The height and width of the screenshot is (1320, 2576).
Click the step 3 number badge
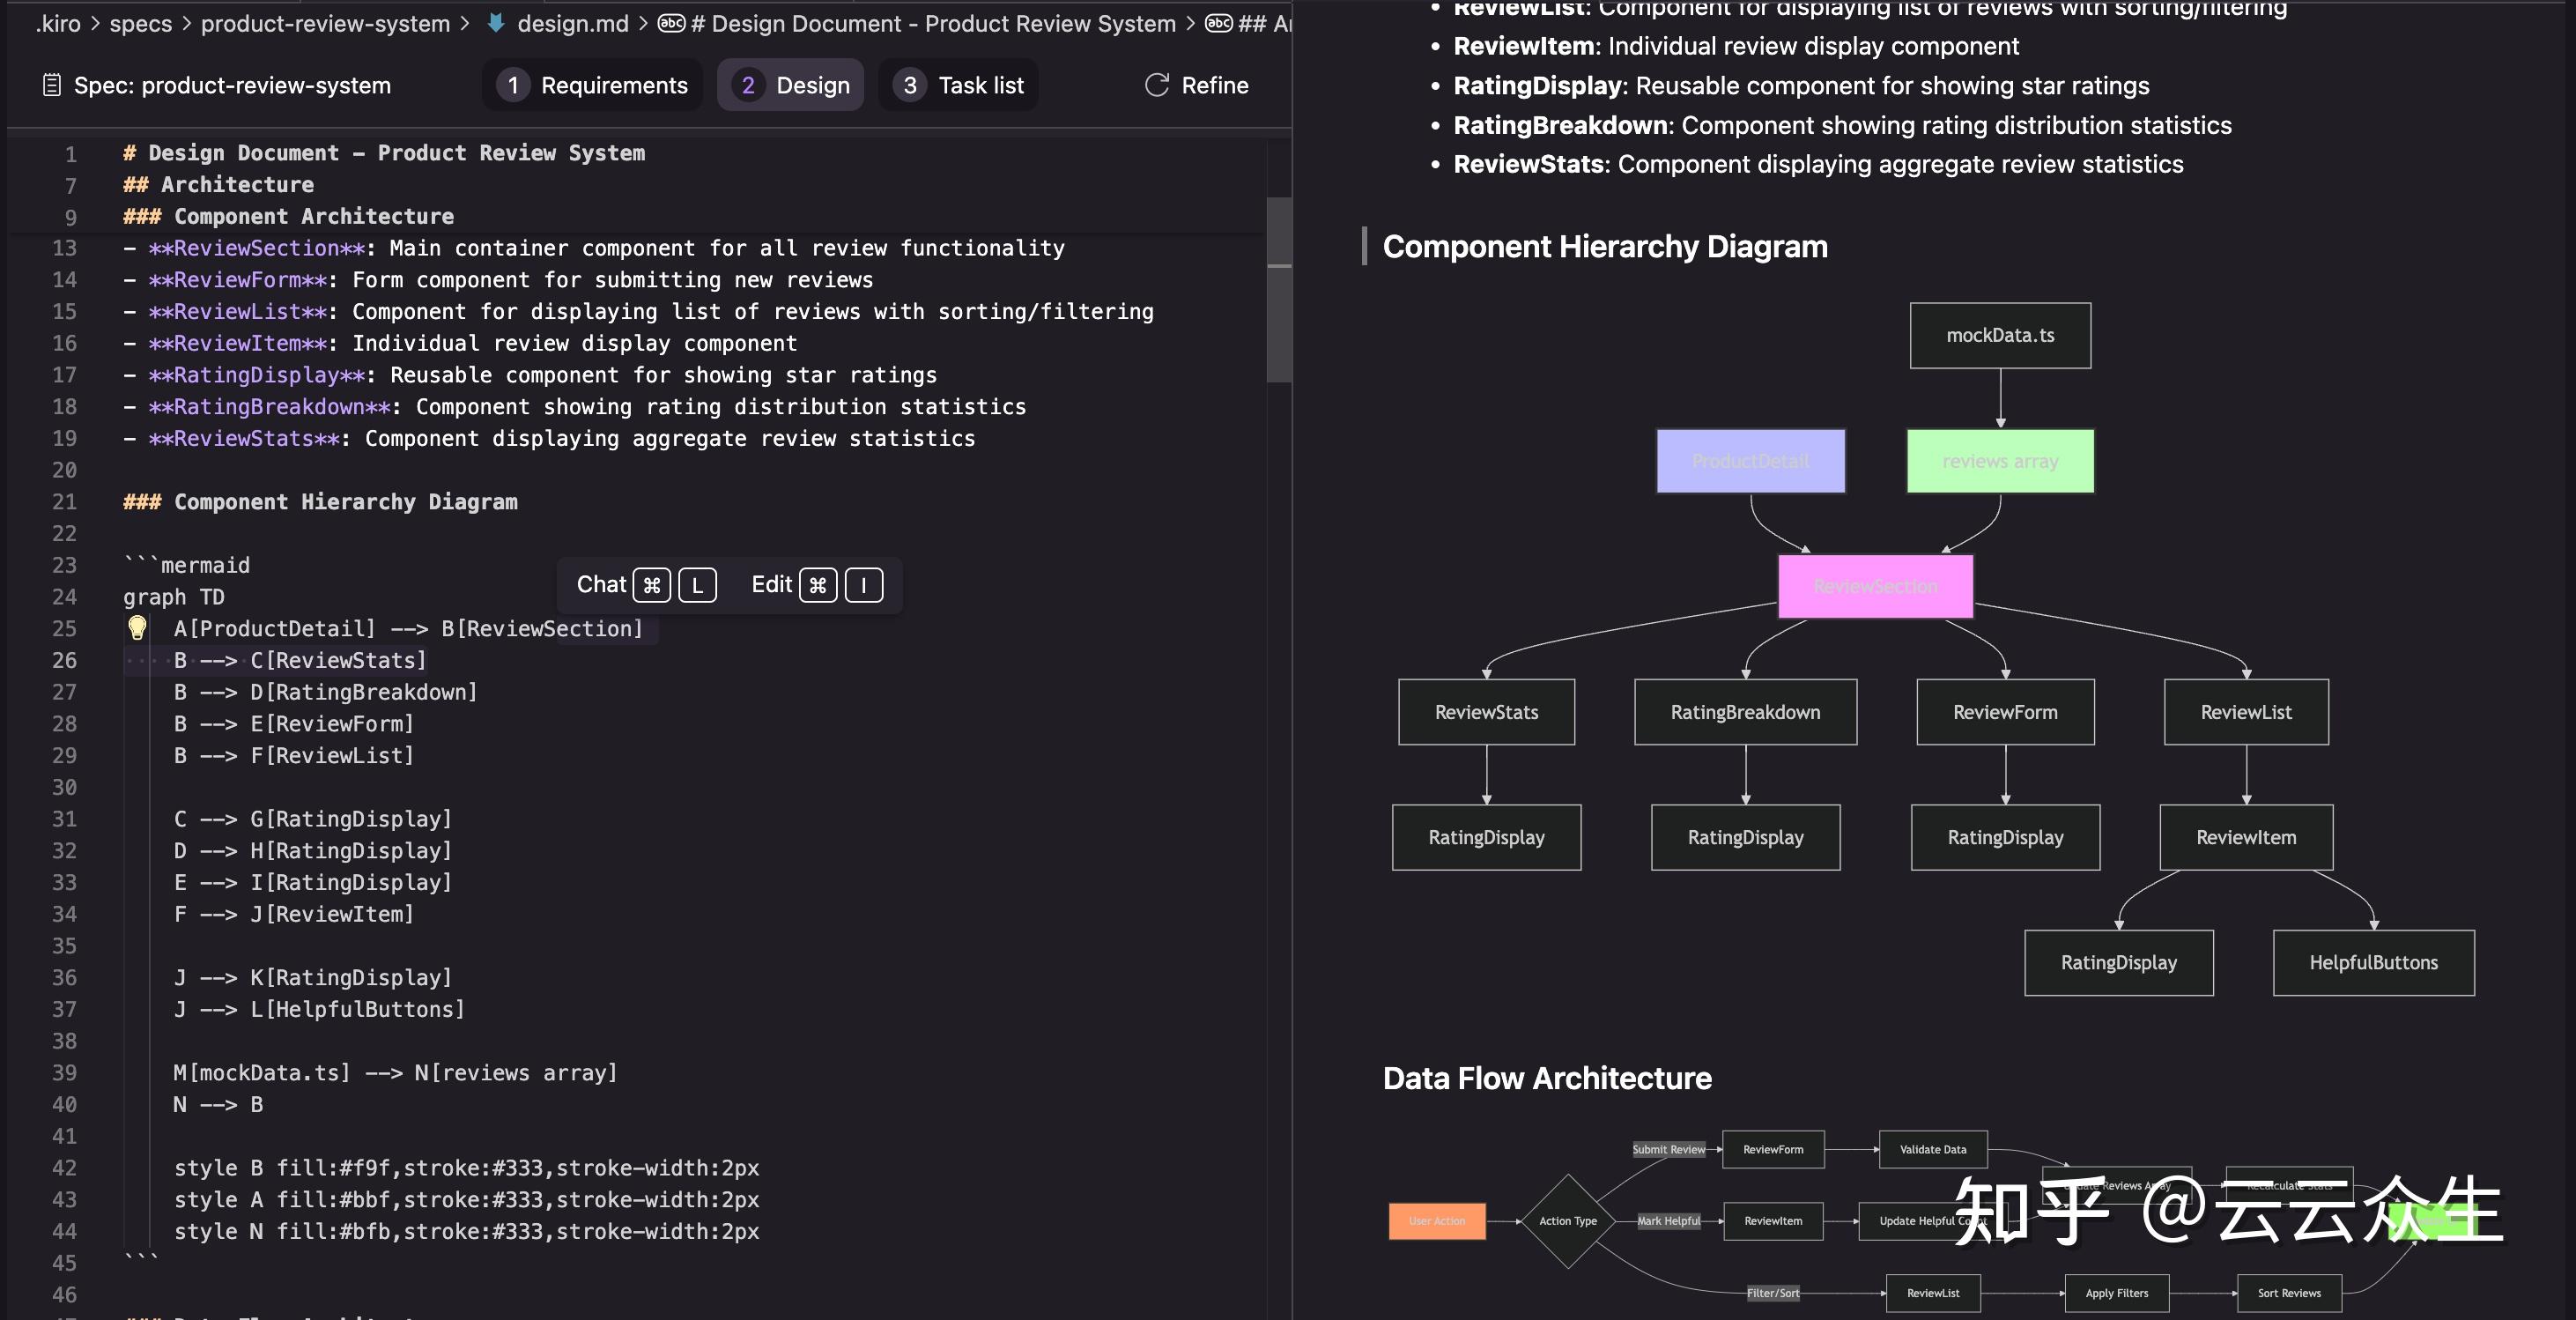pos(909,85)
